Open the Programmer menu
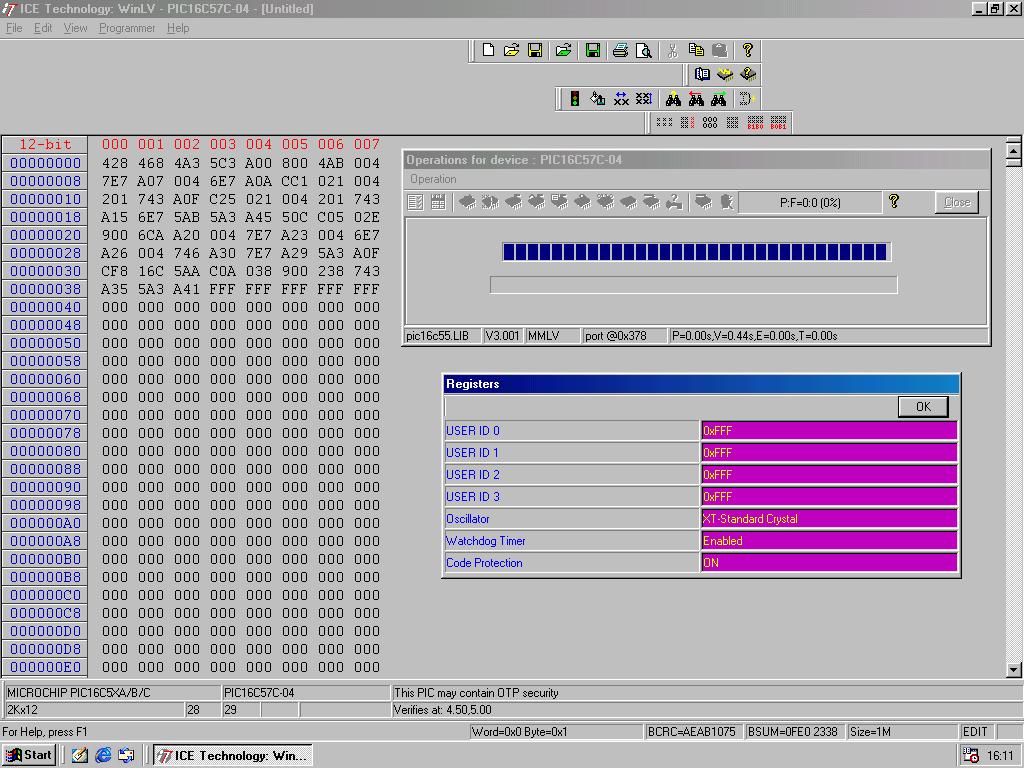 pyautogui.click(x=127, y=28)
